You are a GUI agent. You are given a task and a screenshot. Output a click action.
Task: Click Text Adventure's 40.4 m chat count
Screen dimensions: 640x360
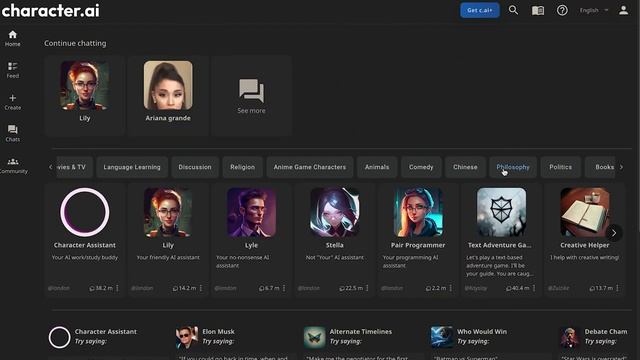[518, 288]
